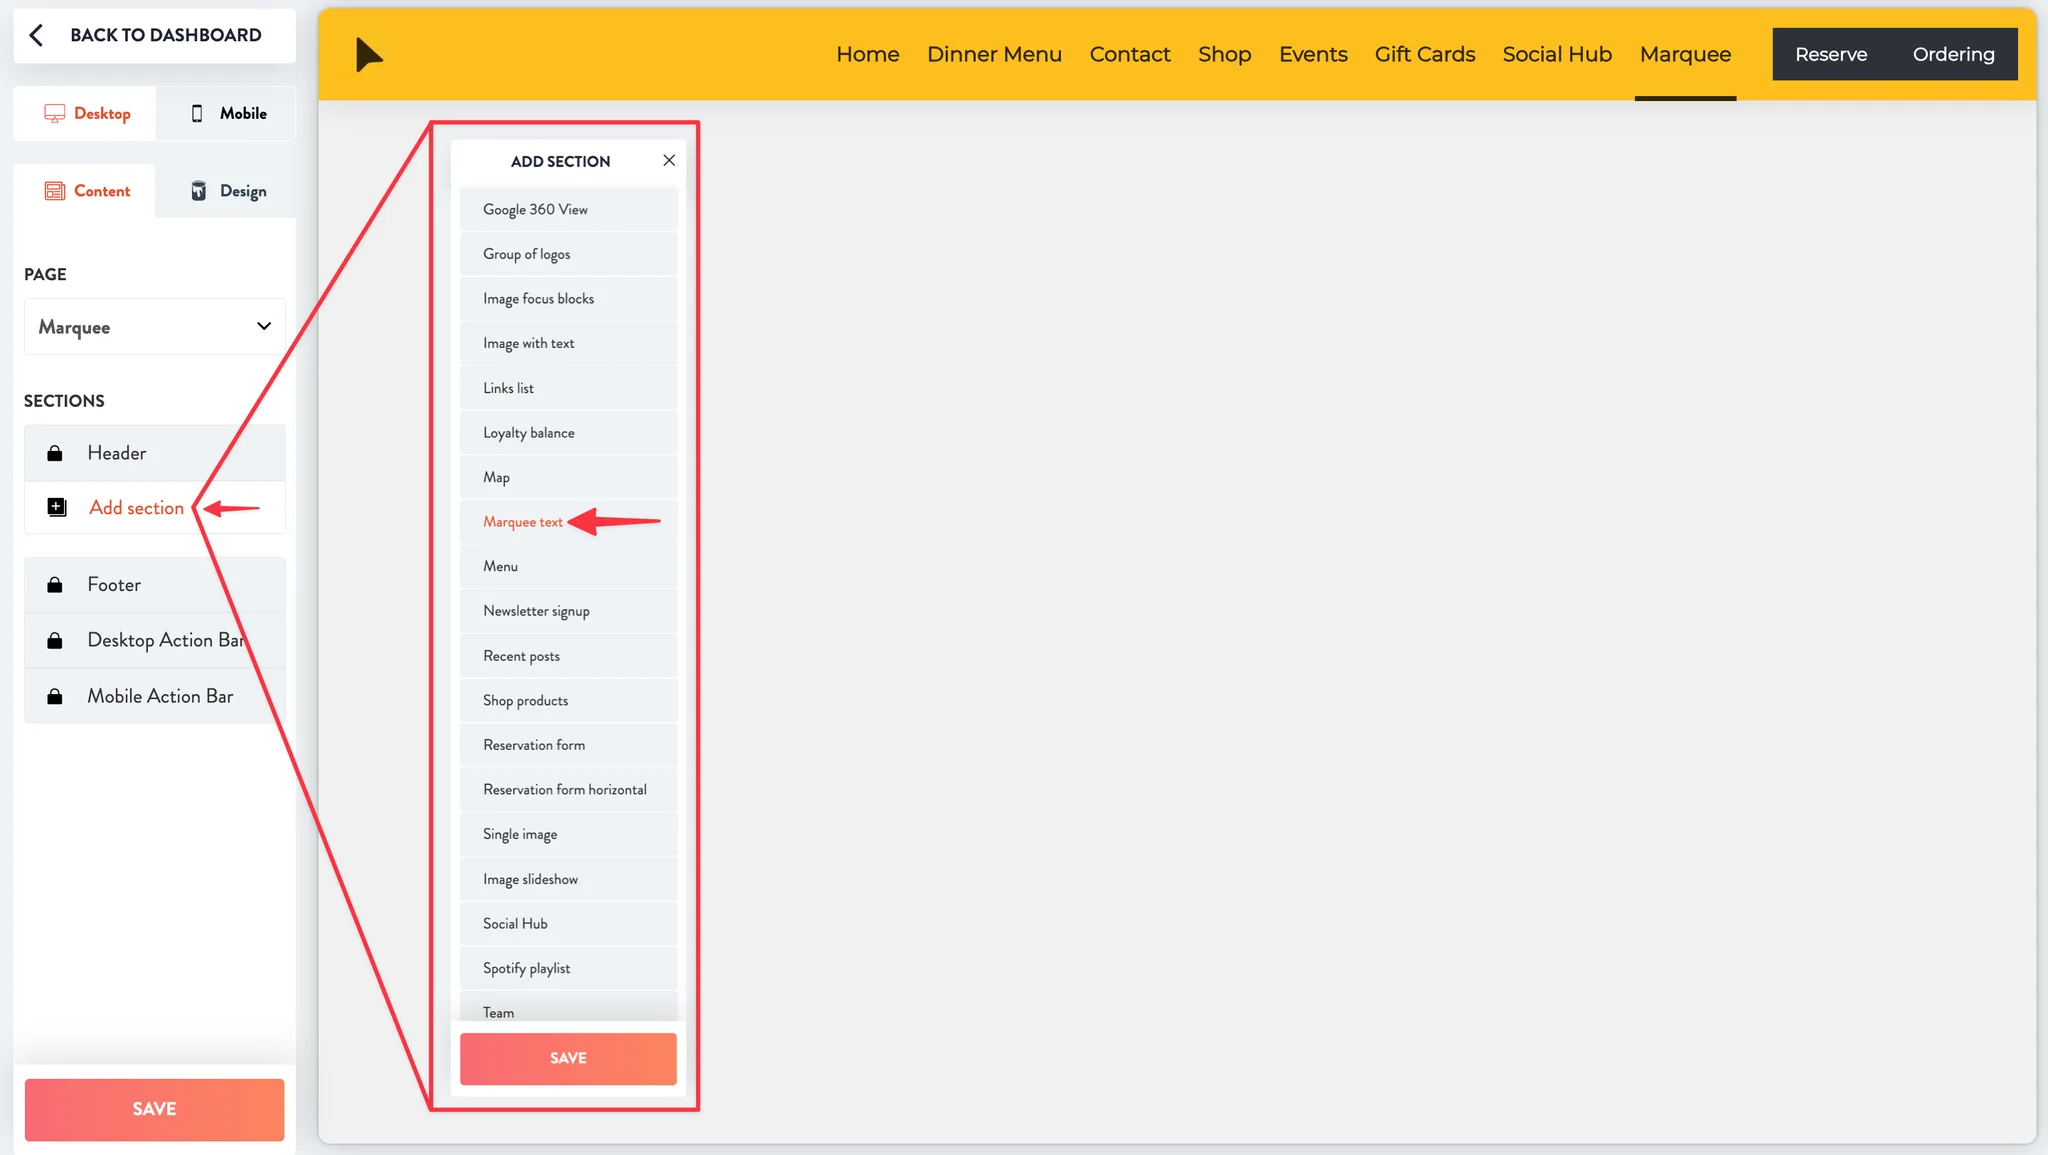Image resolution: width=2048 pixels, height=1155 pixels.
Task: Select Links list section option
Action: [x=568, y=388]
